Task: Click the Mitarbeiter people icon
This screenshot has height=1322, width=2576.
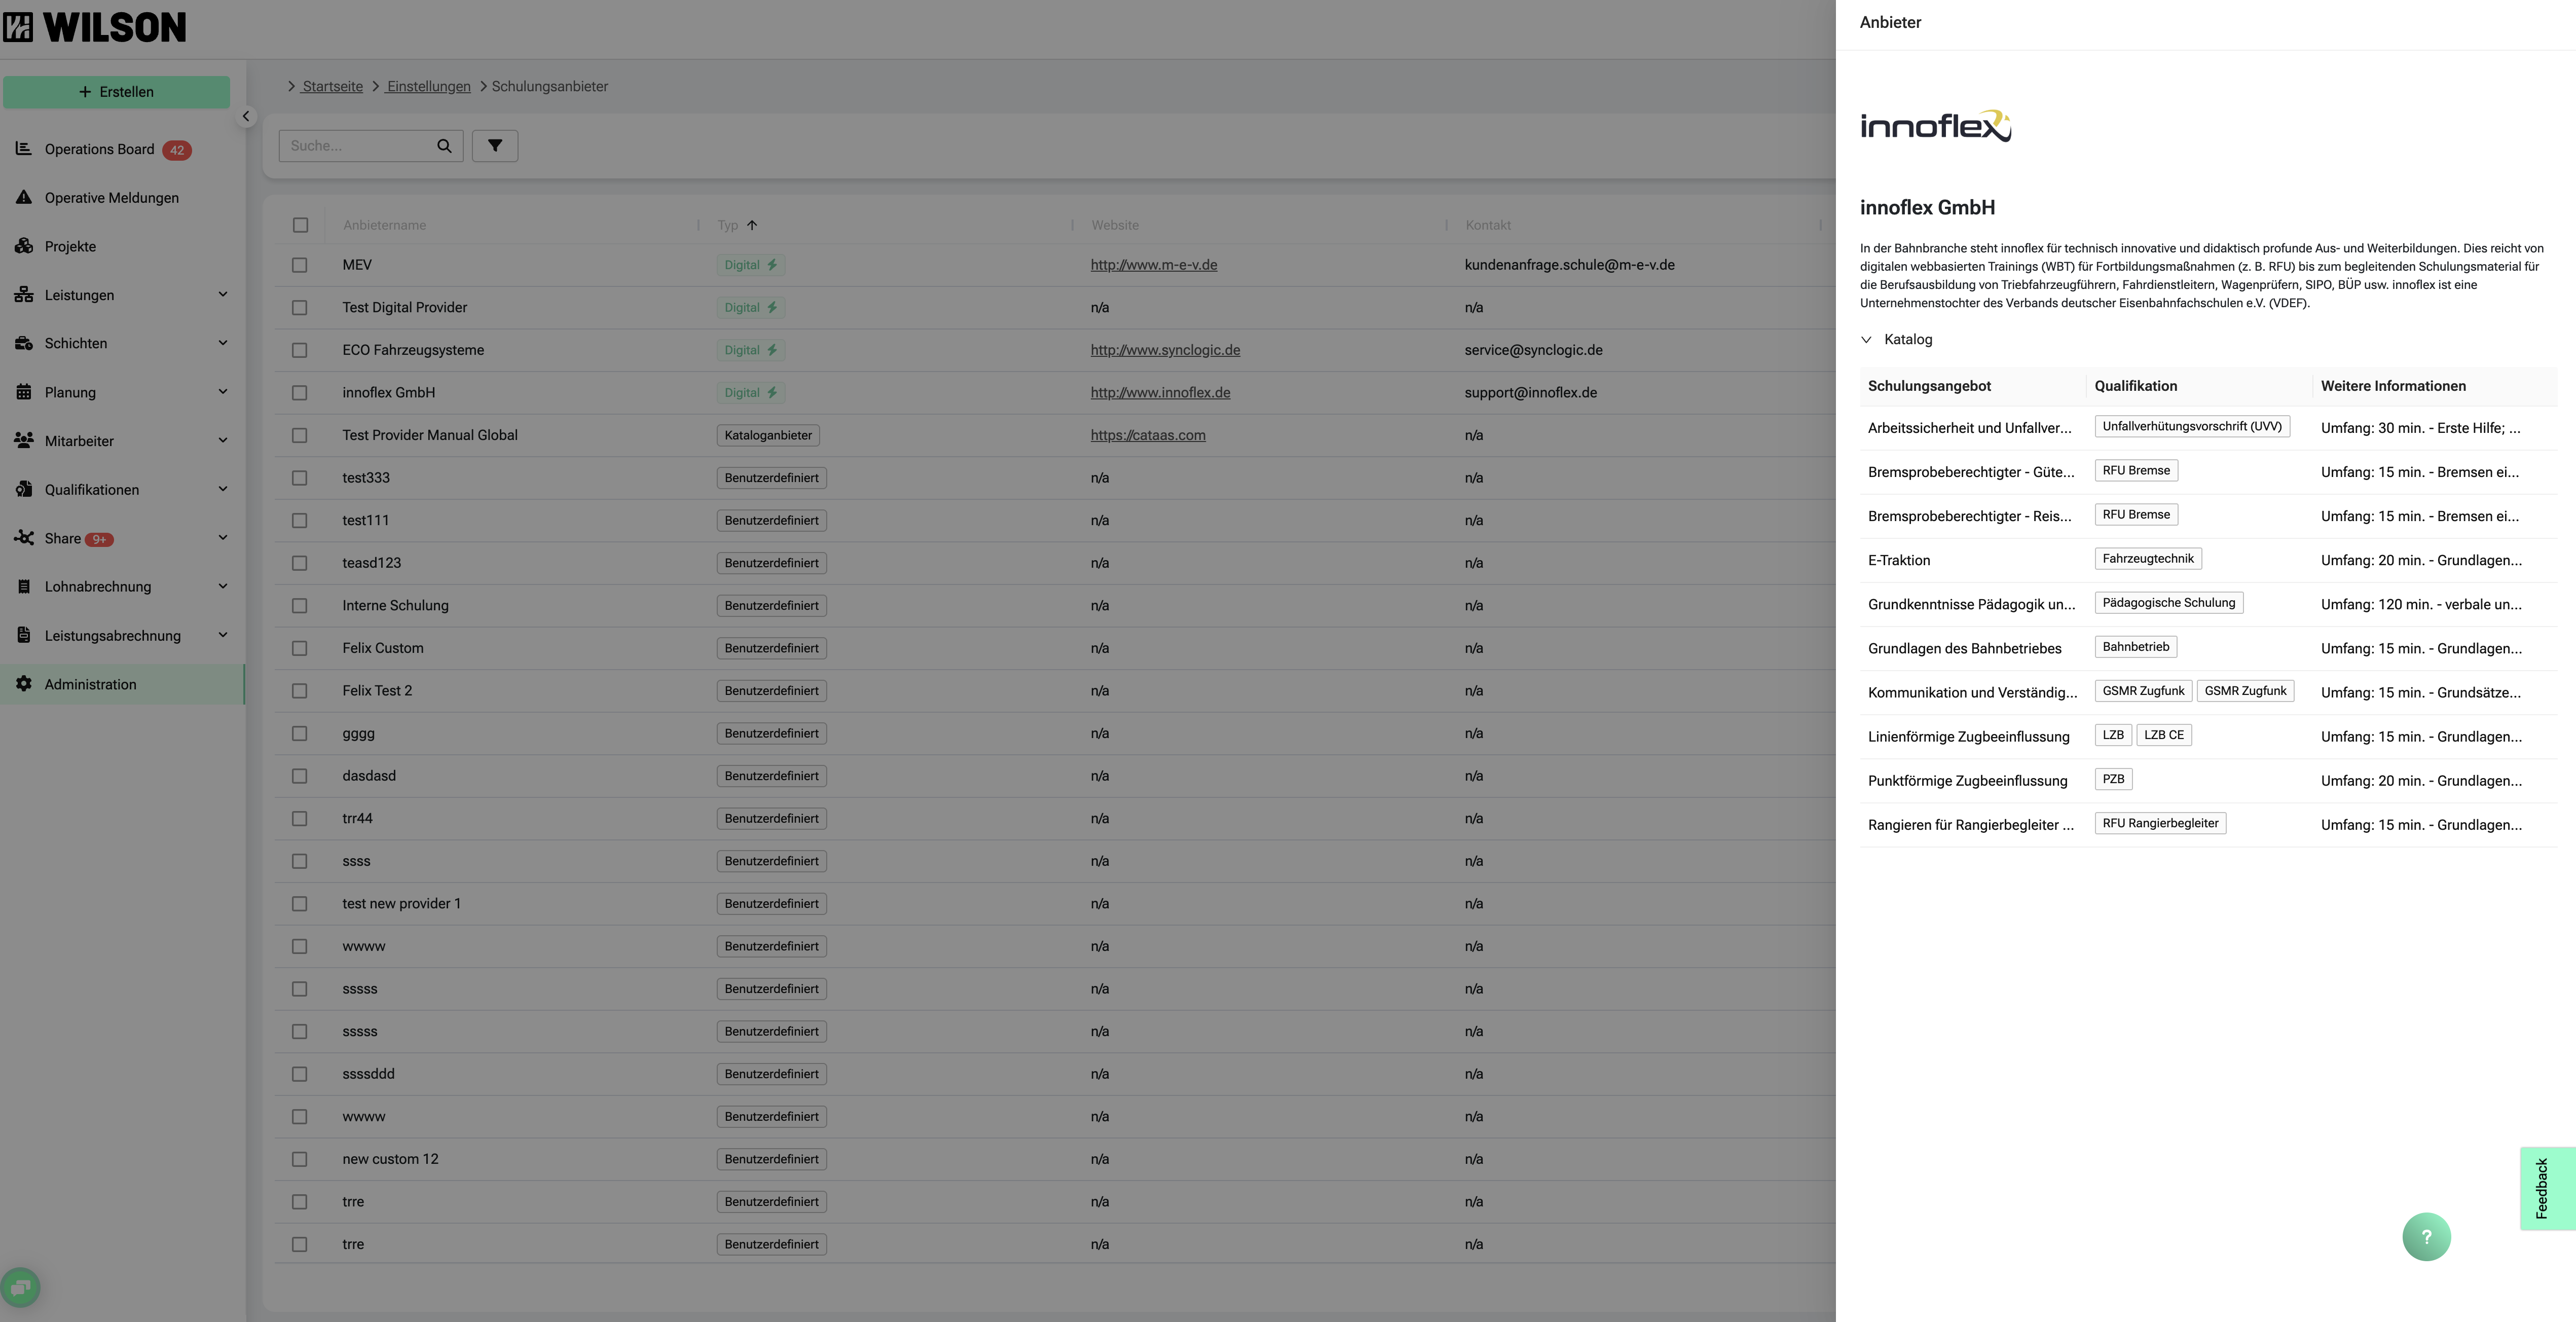Action: 23,440
